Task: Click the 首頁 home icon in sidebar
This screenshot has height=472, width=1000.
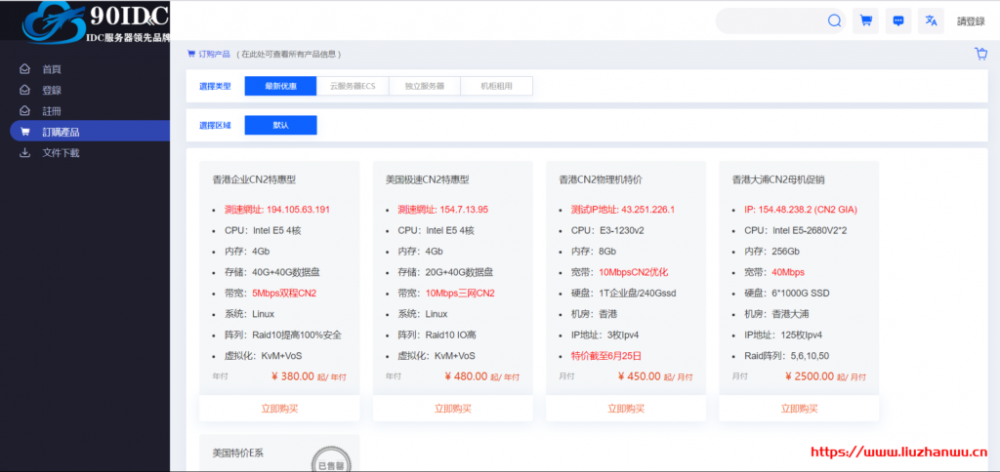Action: pyautogui.click(x=25, y=69)
